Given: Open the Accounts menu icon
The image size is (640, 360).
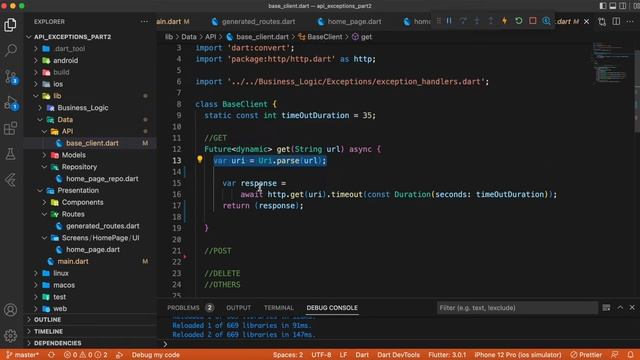Looking at the screenshot, I should pos(10,310).
